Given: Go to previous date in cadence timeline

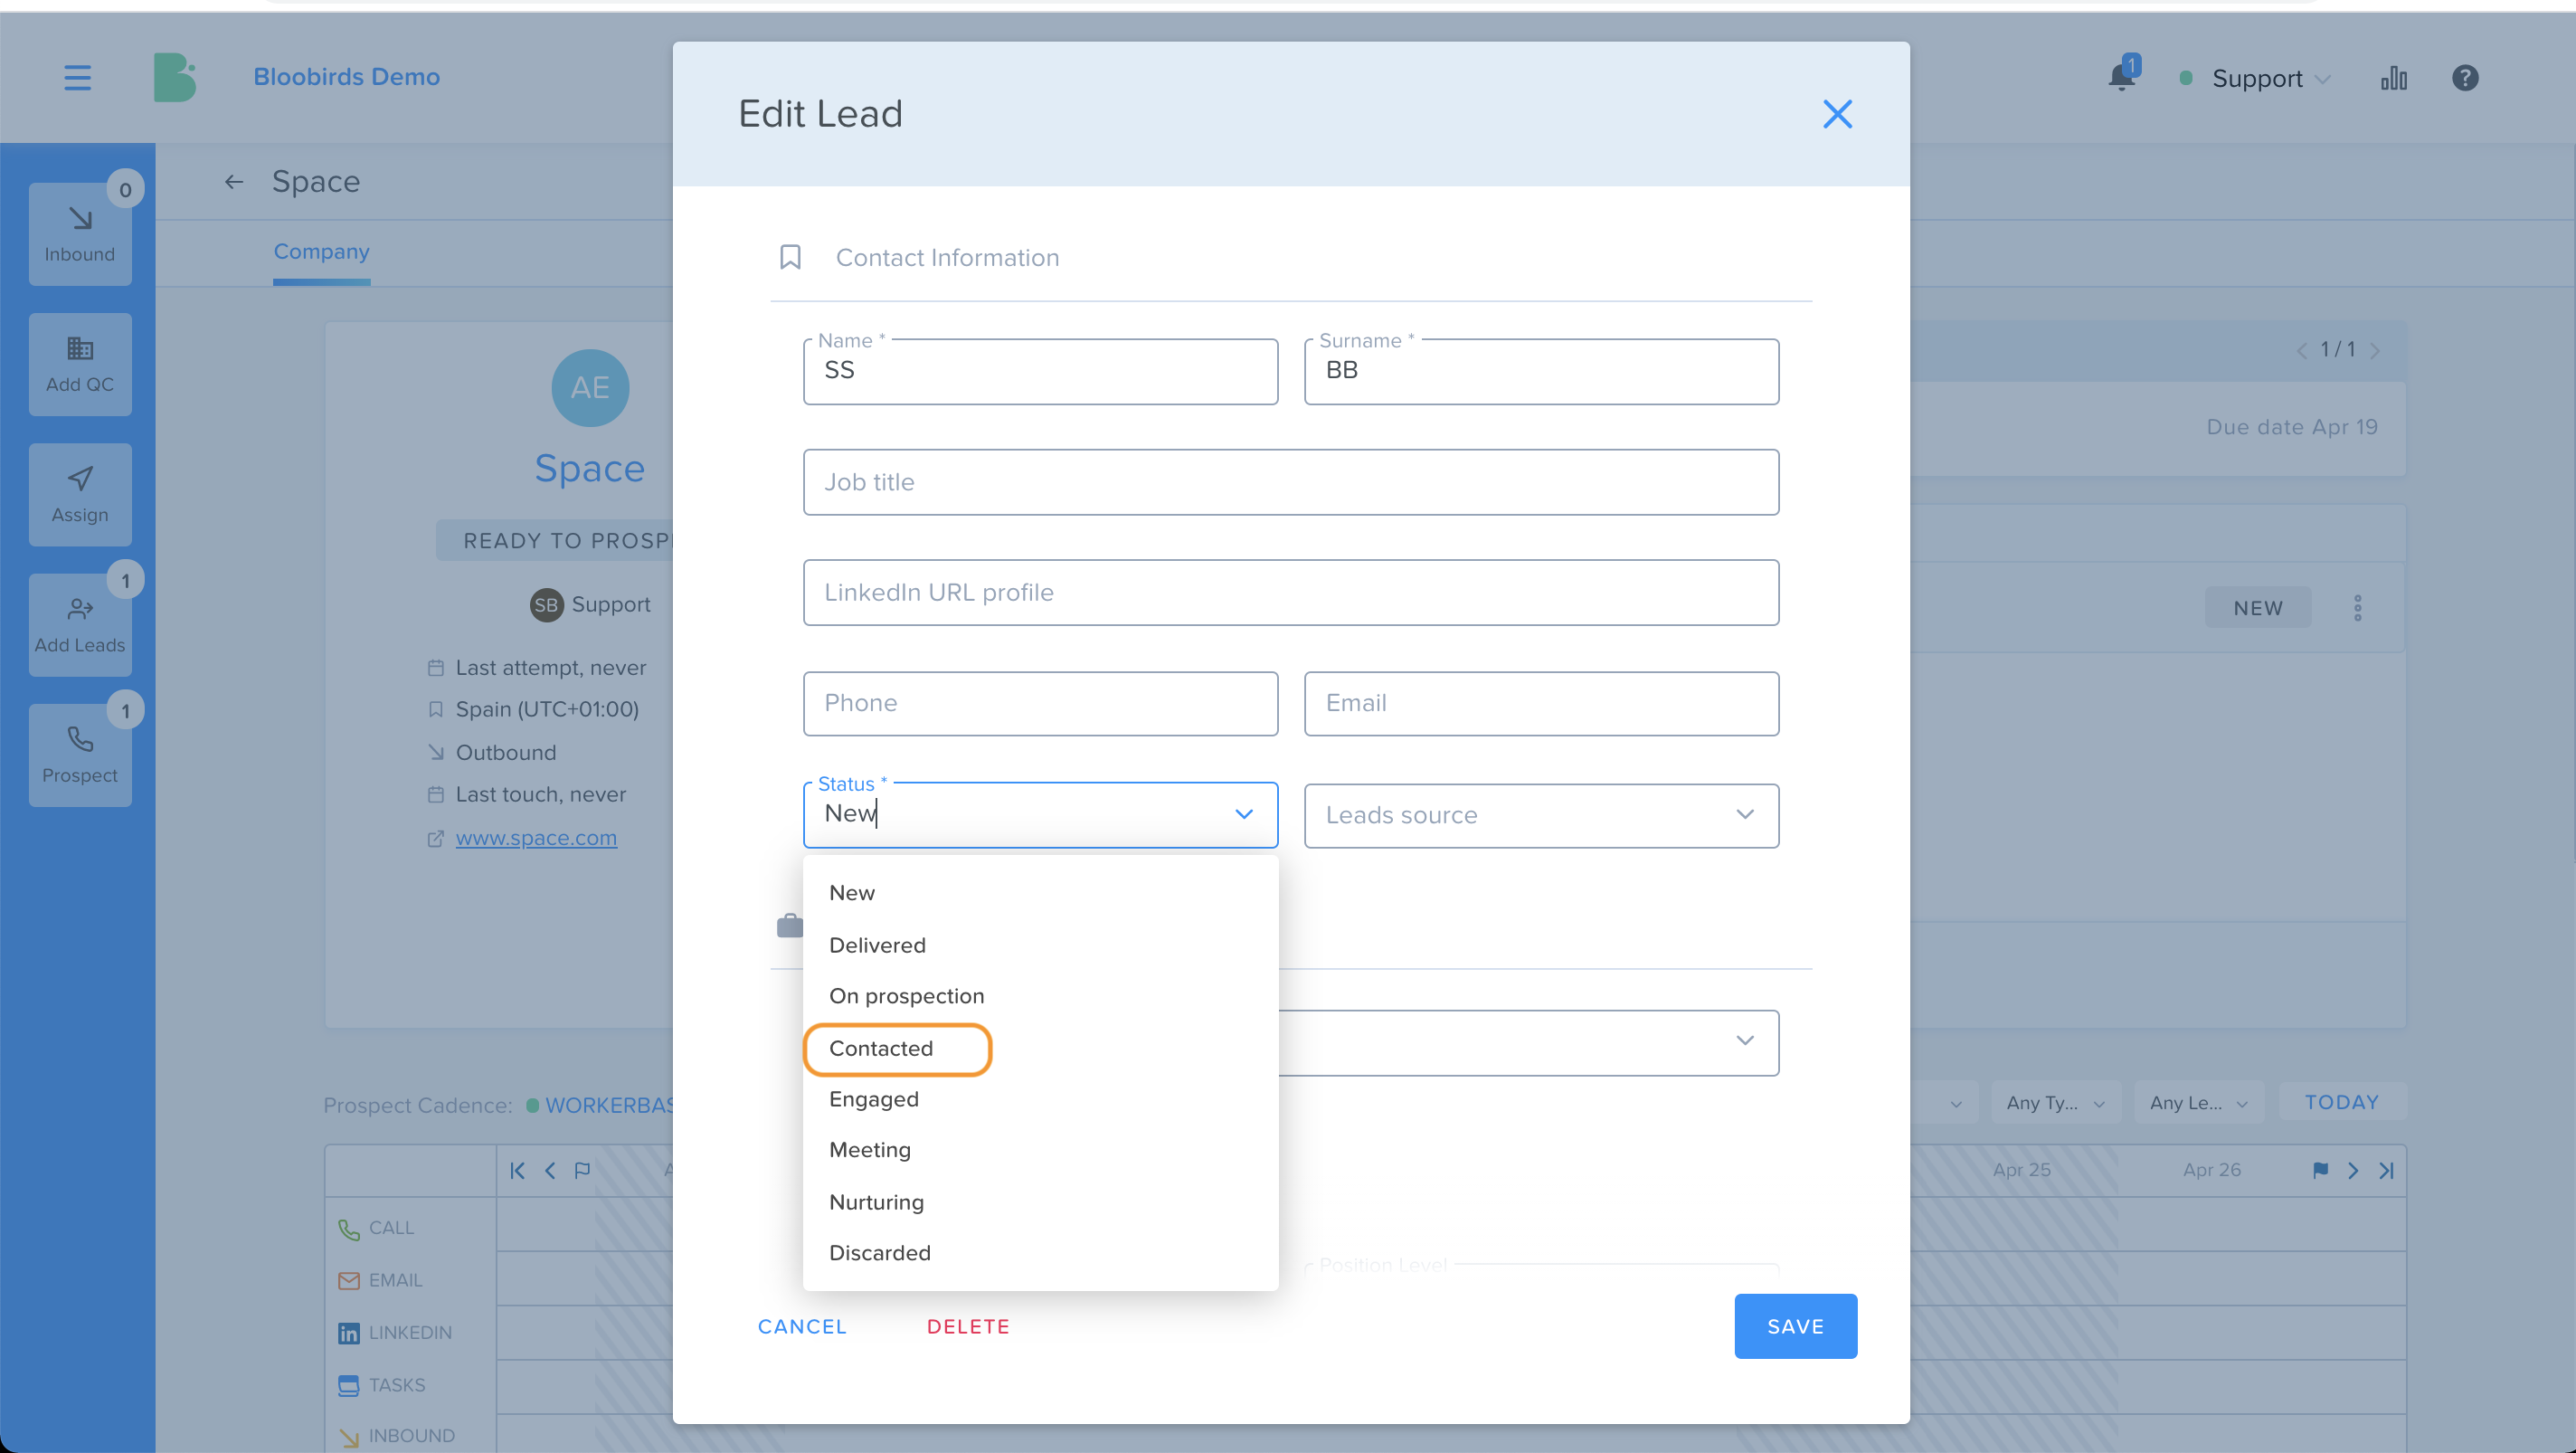Looking at the screenshot, I should 550,1170.
